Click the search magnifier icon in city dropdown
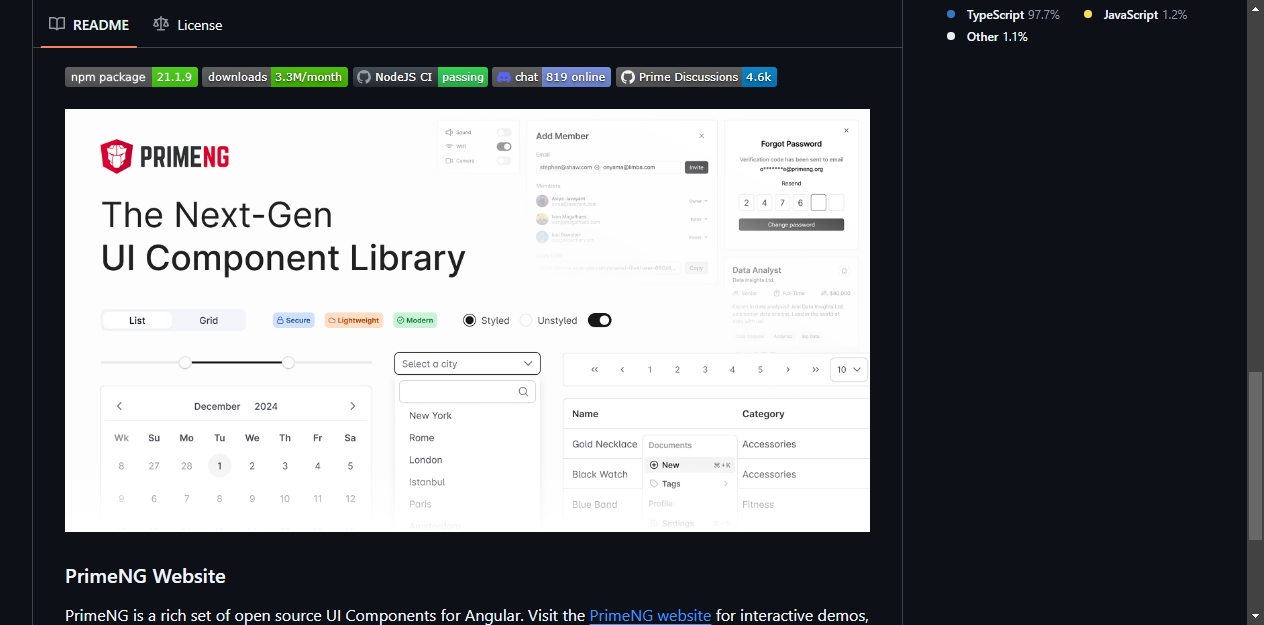Screen dimensions: 1264x625 click(x=523, y=392)
